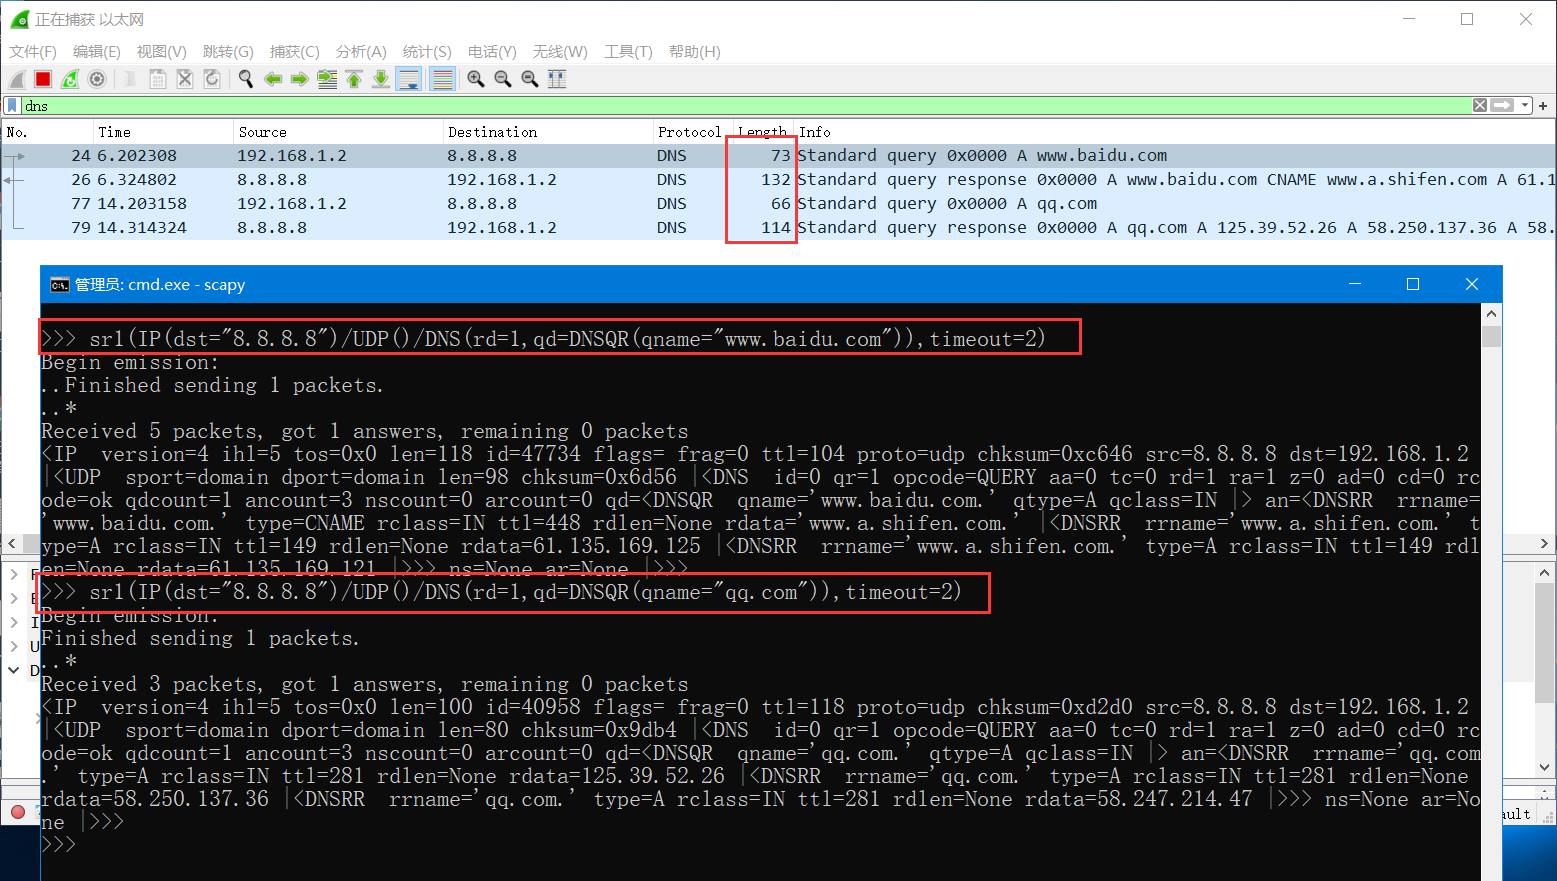Go to the previous packet

[x=273, y=79]
